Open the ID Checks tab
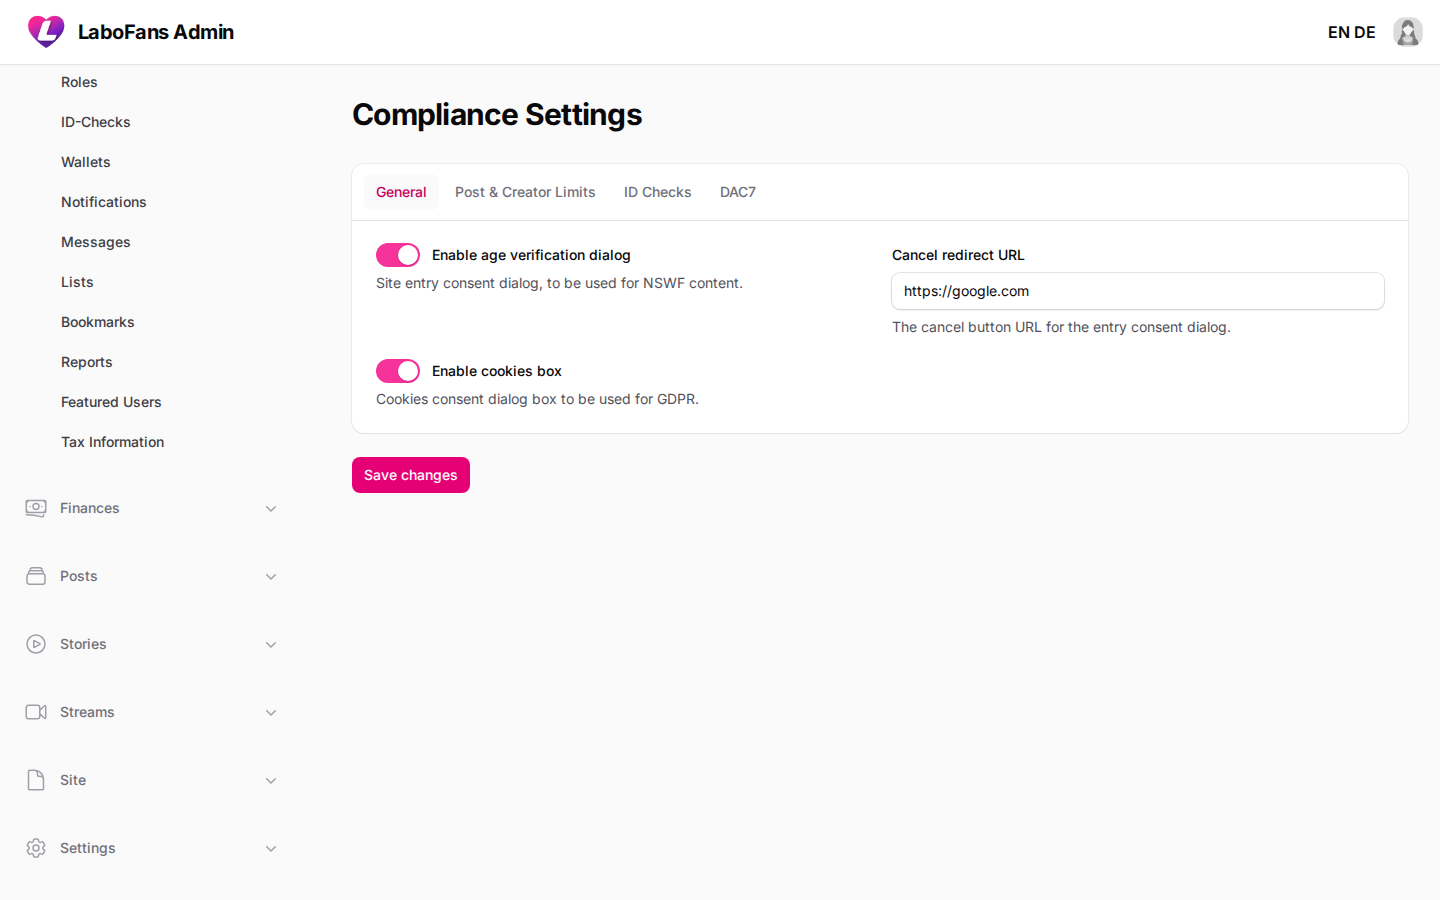The image size is (1440, 900). click(658, 192)
